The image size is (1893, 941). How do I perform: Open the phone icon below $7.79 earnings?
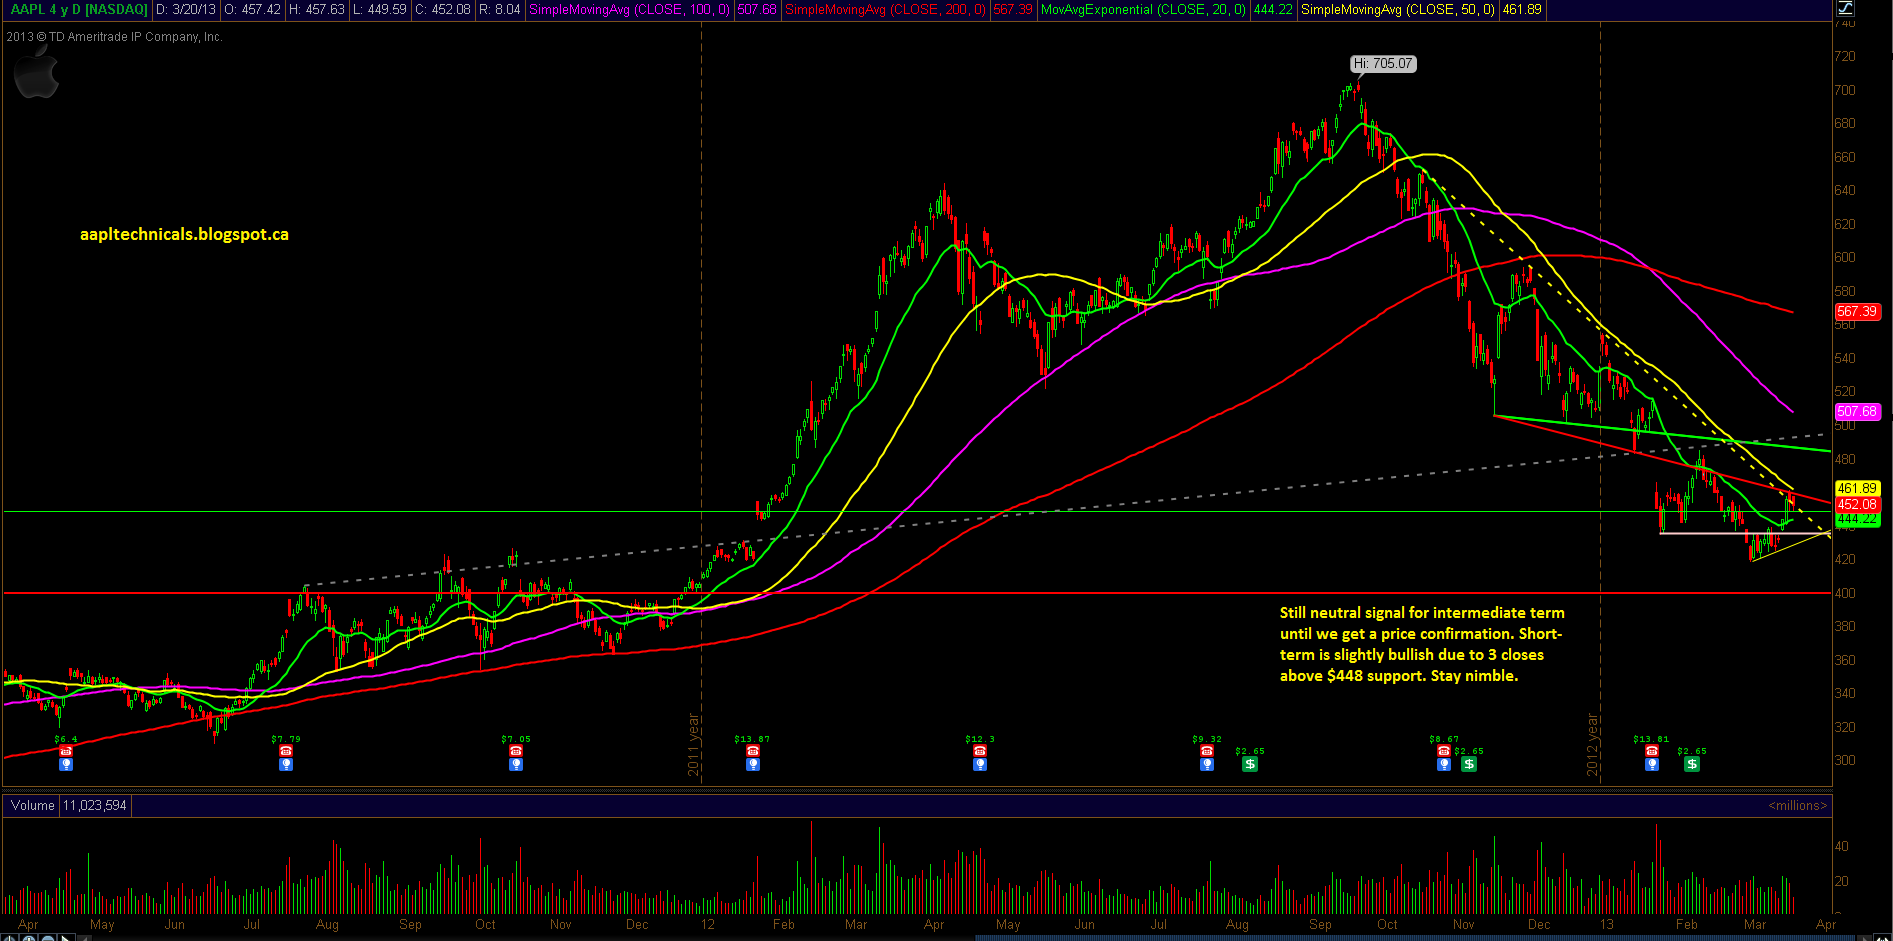[286, 751]
